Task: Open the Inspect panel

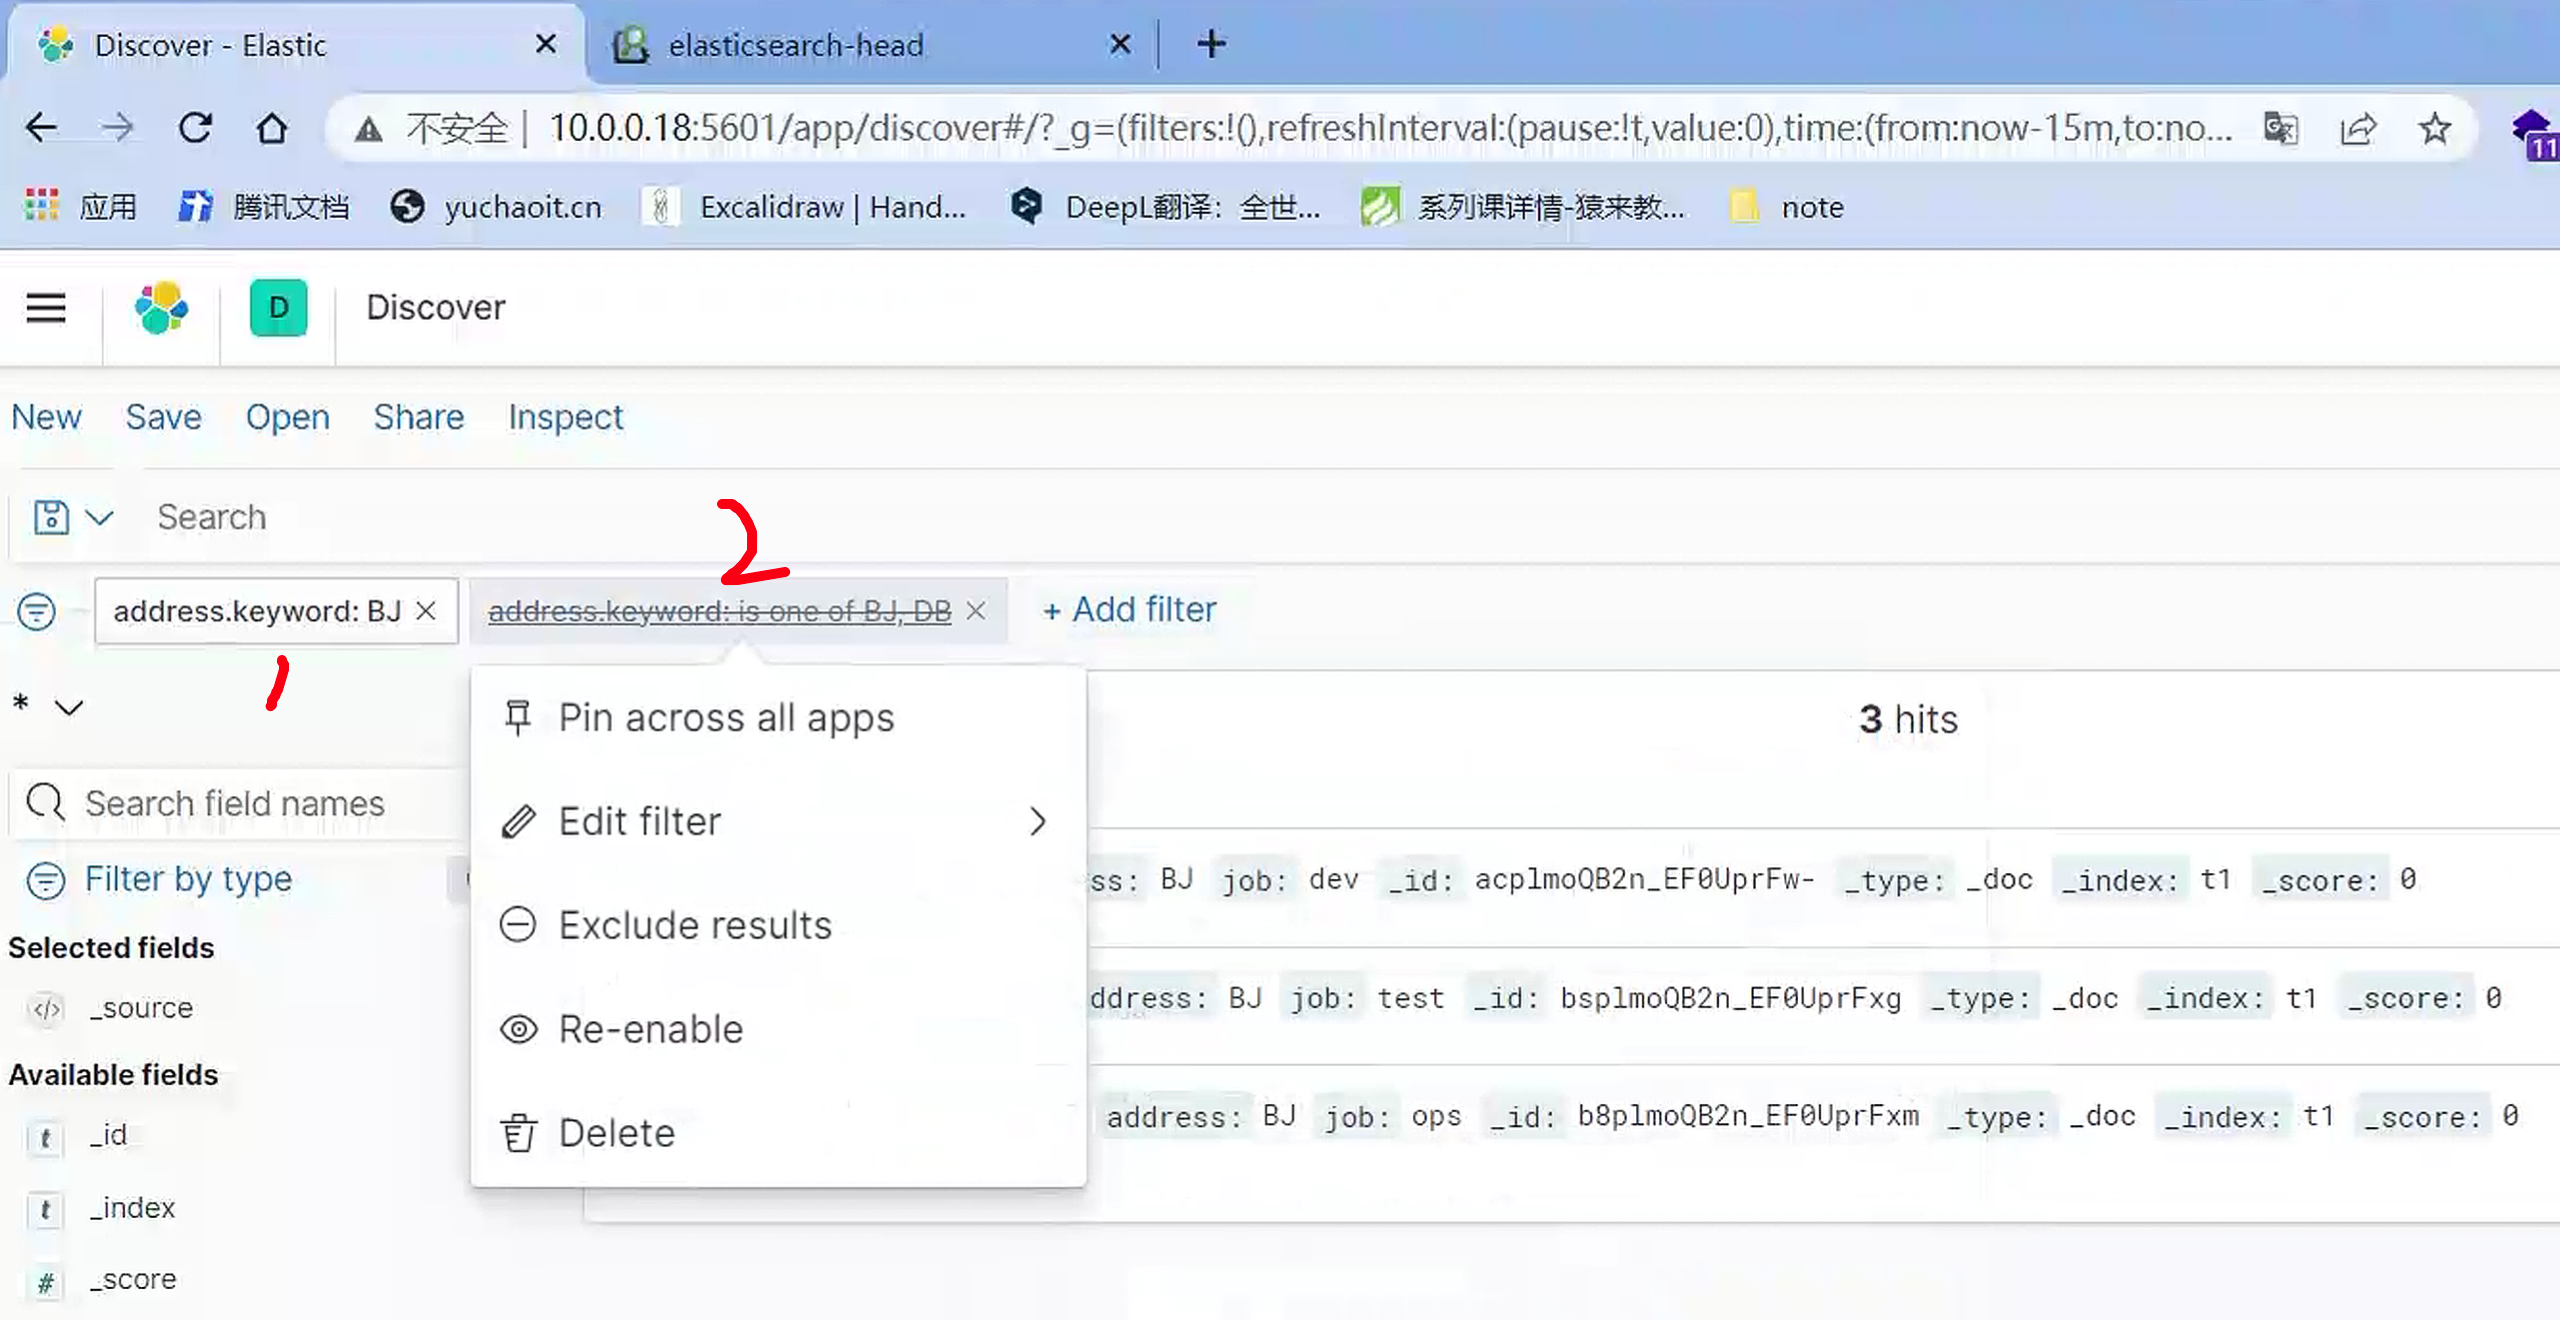Action: pyautogui.click(x=565, y=417)
